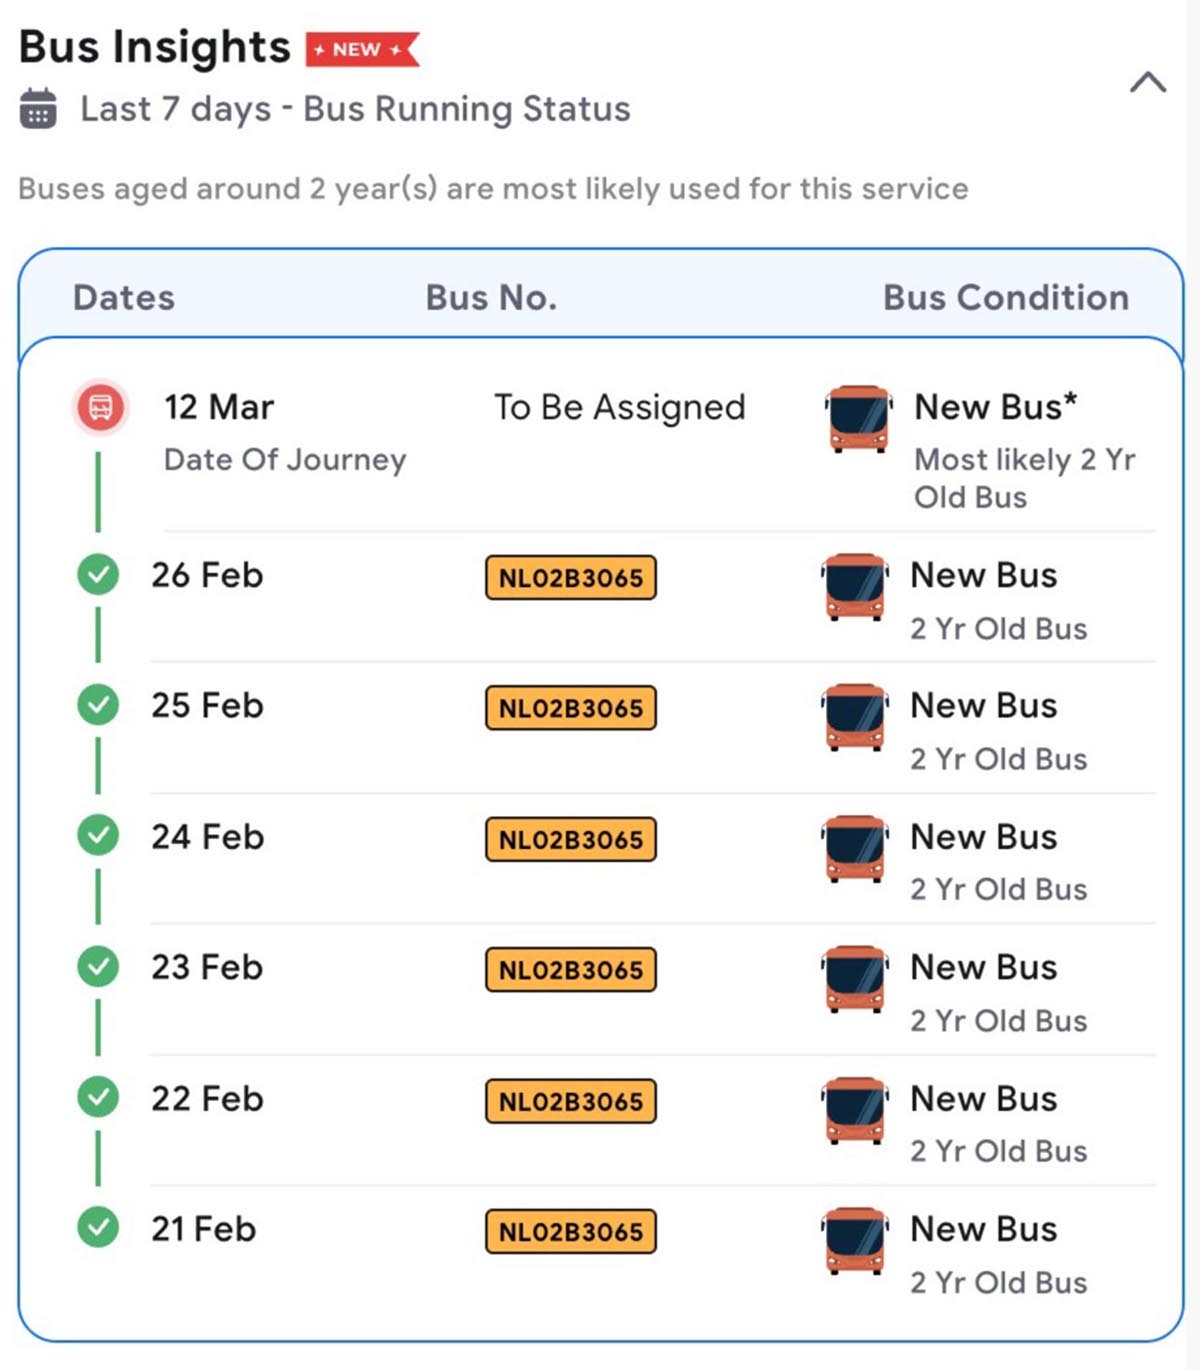Click the green checkmark for 25 Feb

click(98, 705)
